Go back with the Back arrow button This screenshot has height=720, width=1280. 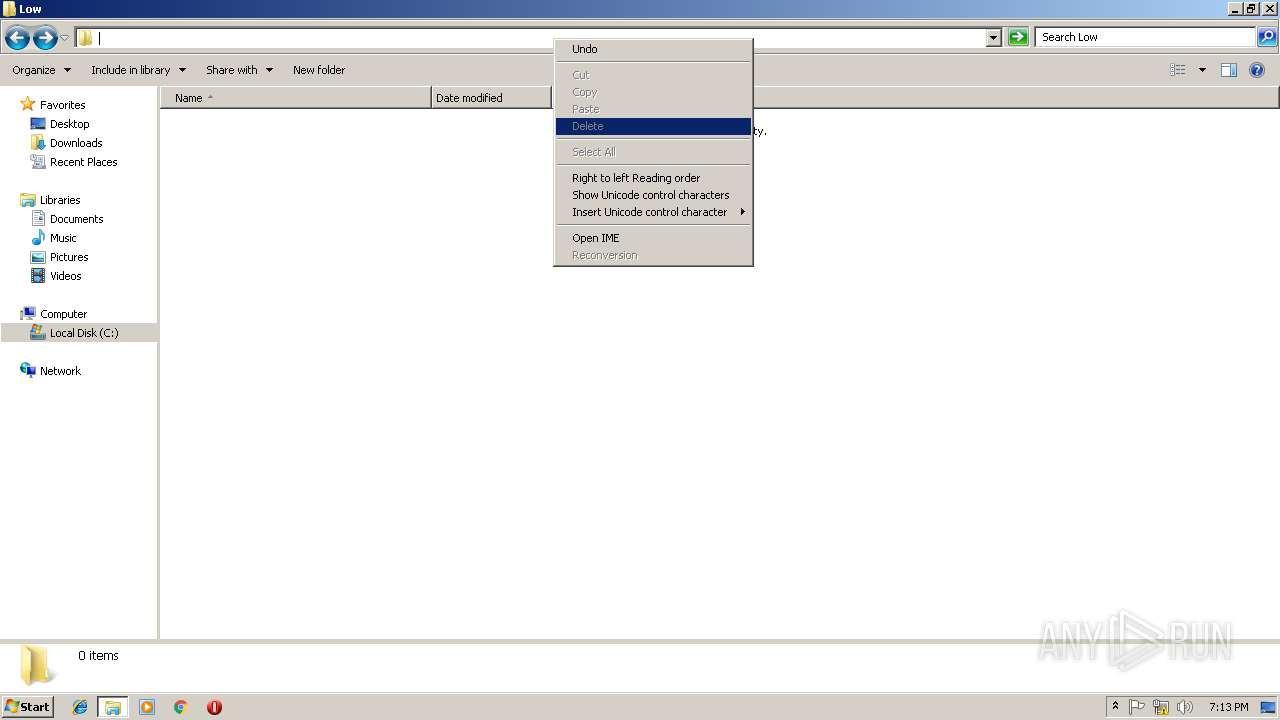click(17, 38)
